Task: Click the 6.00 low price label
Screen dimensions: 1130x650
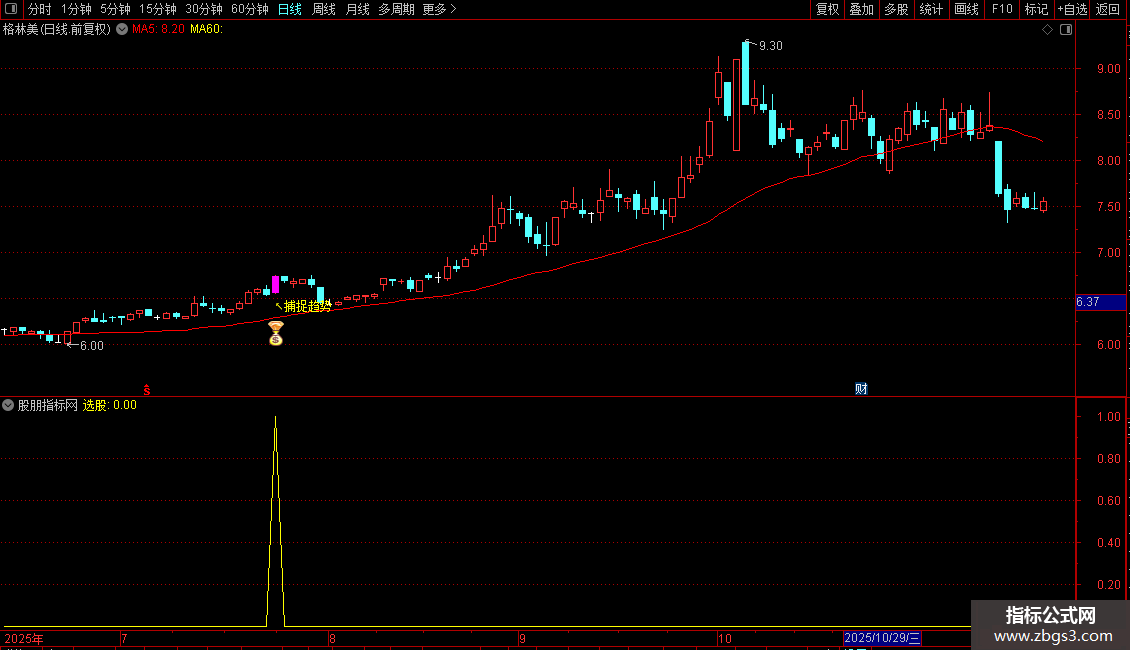Action: click(92, 346)
